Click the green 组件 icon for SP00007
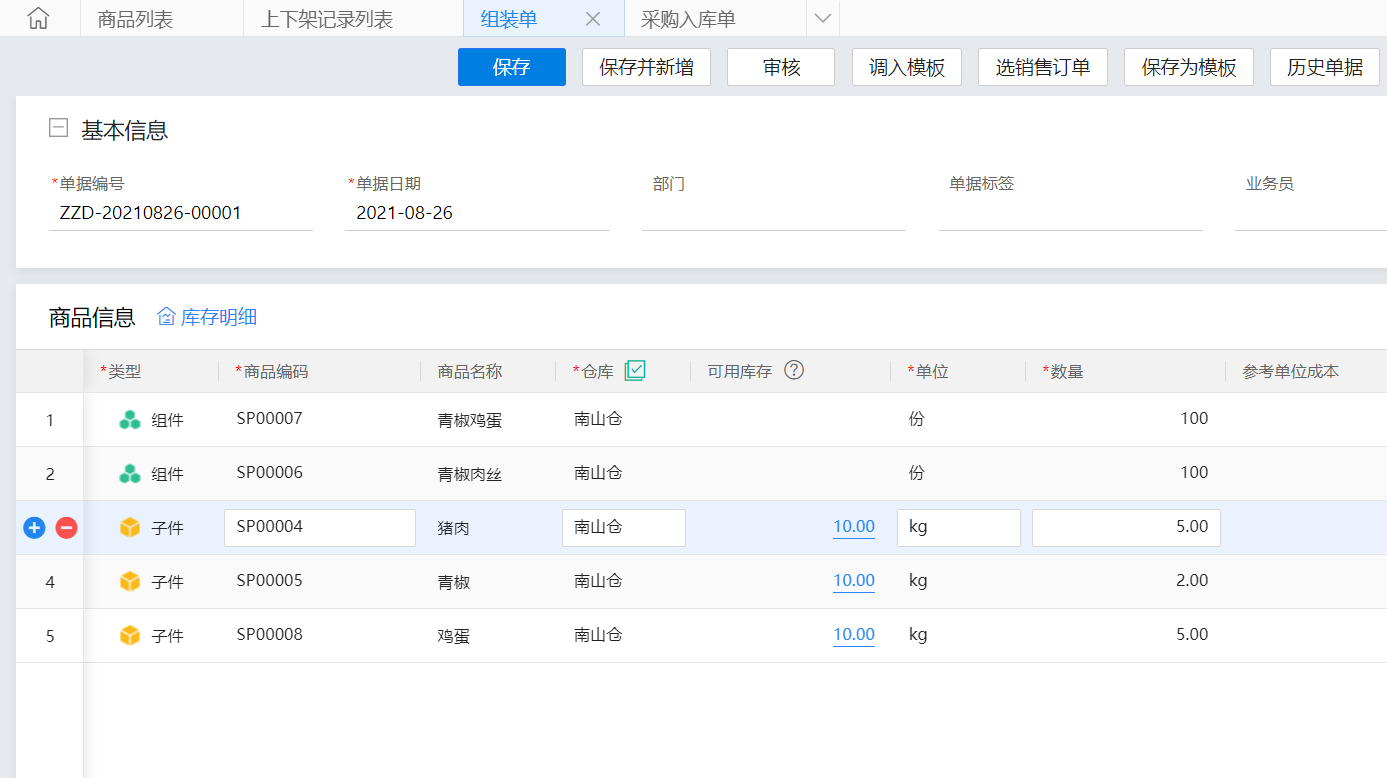The width and height of the screenshot is (1387, 778). 130,420
